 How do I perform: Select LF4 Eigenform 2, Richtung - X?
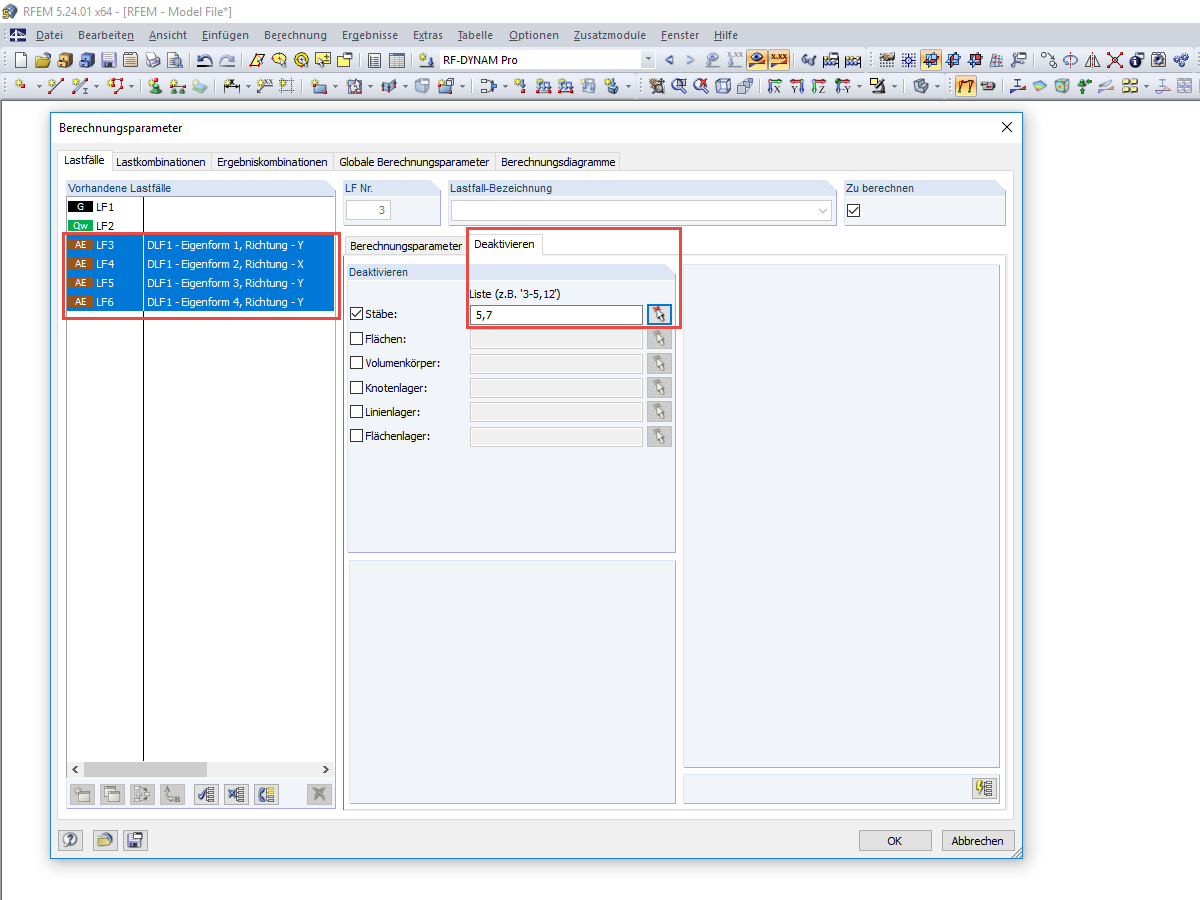pos(200,264)
